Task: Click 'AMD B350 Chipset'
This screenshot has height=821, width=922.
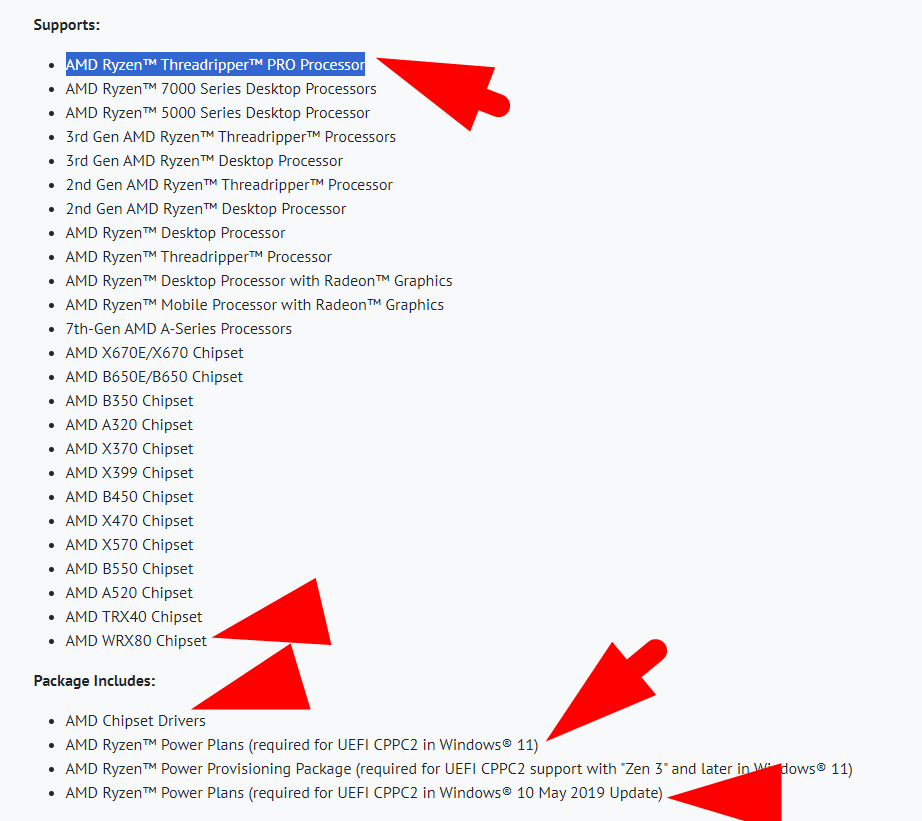Action: [129, 401]
